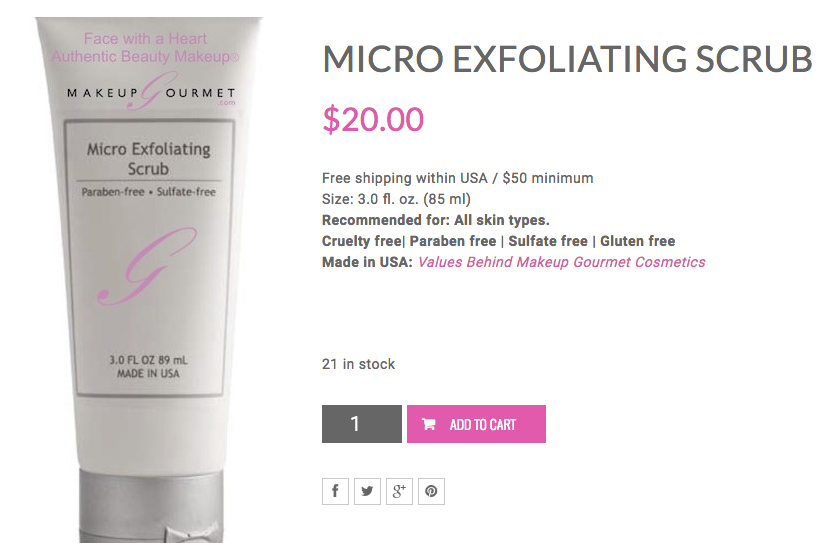Click the pink G logo on tube
The image size is (826, 545).
(148, 266)
